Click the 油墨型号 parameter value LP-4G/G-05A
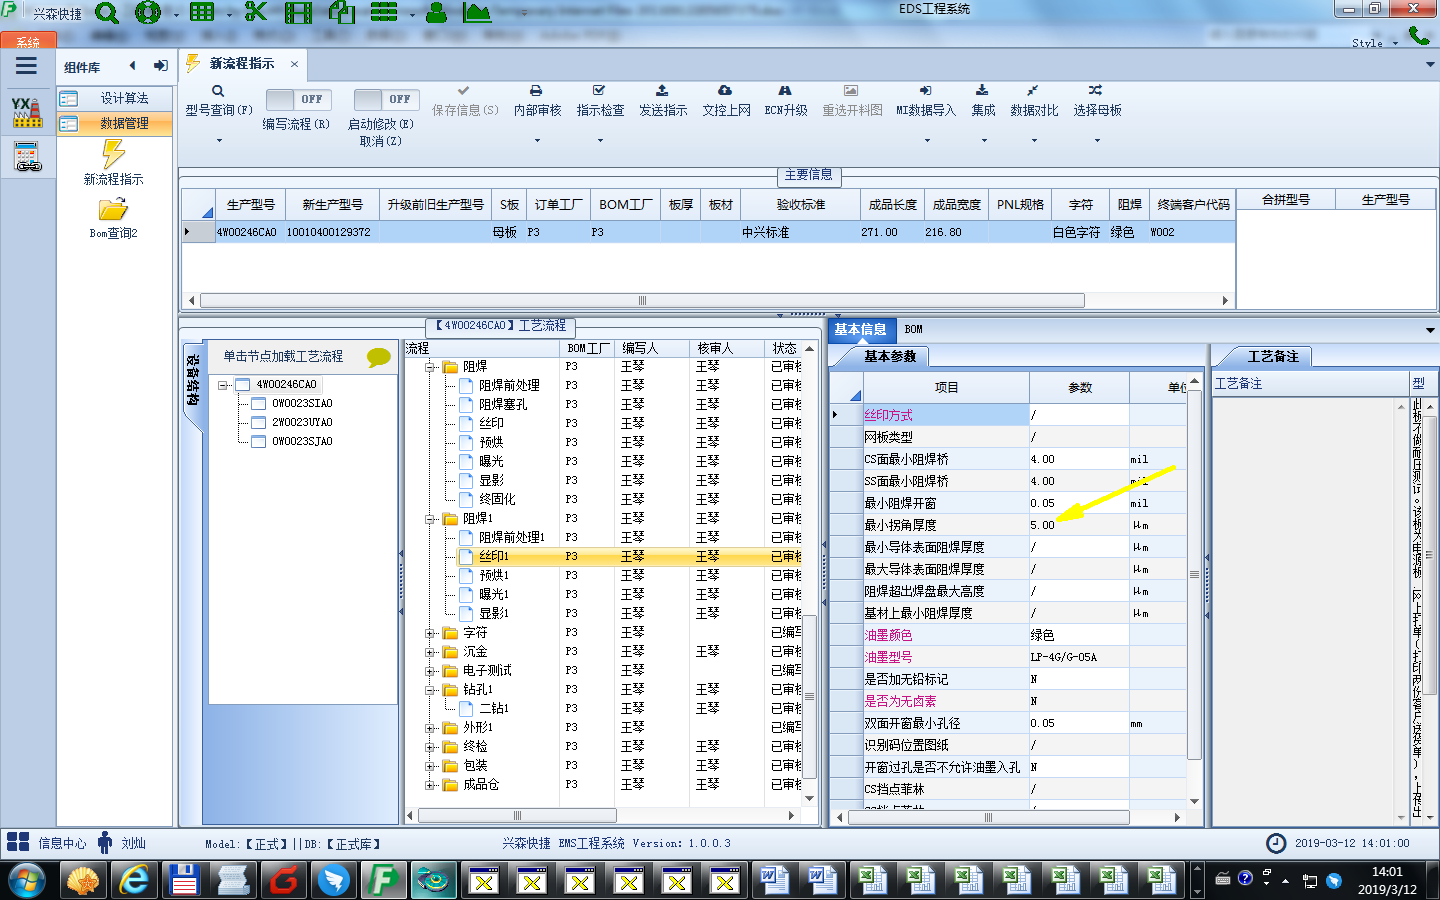Viewport: 1440px width, 900px height. tap(1078, 658)
